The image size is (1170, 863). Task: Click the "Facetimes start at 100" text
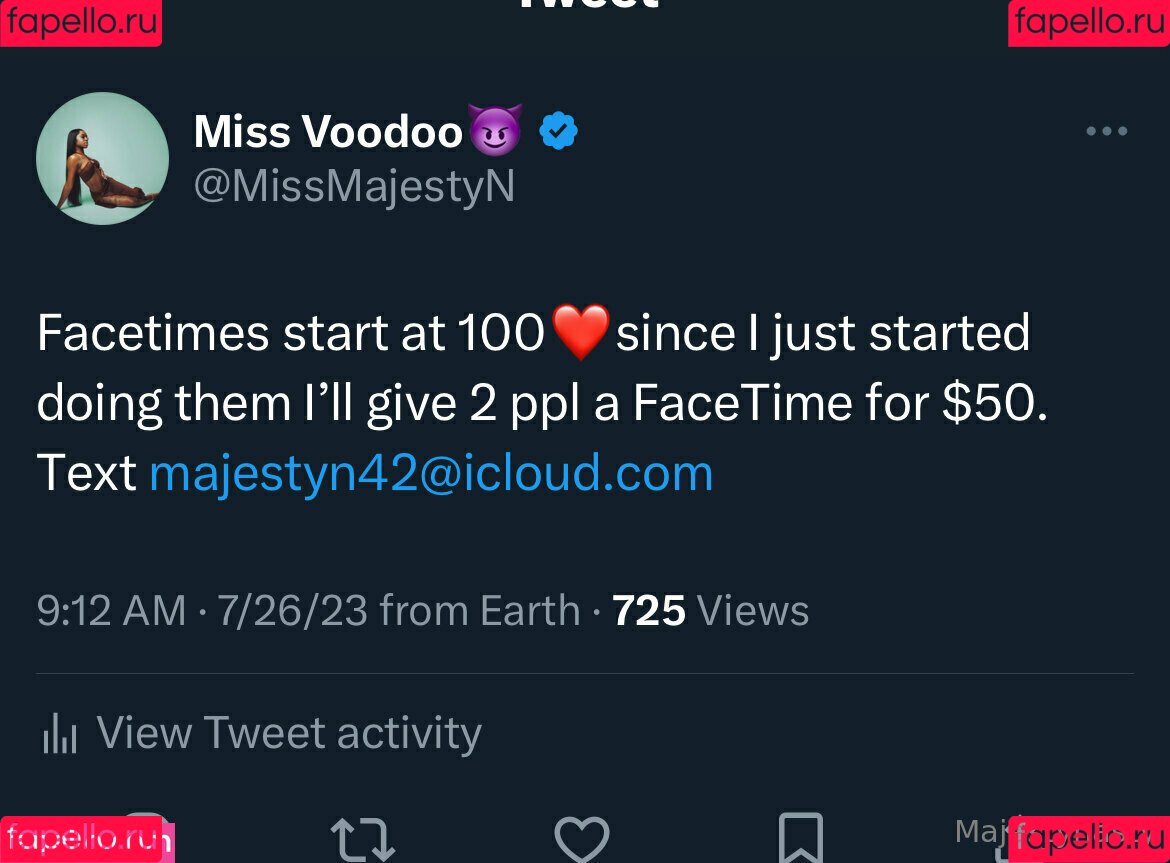click(x=290, y=333)
